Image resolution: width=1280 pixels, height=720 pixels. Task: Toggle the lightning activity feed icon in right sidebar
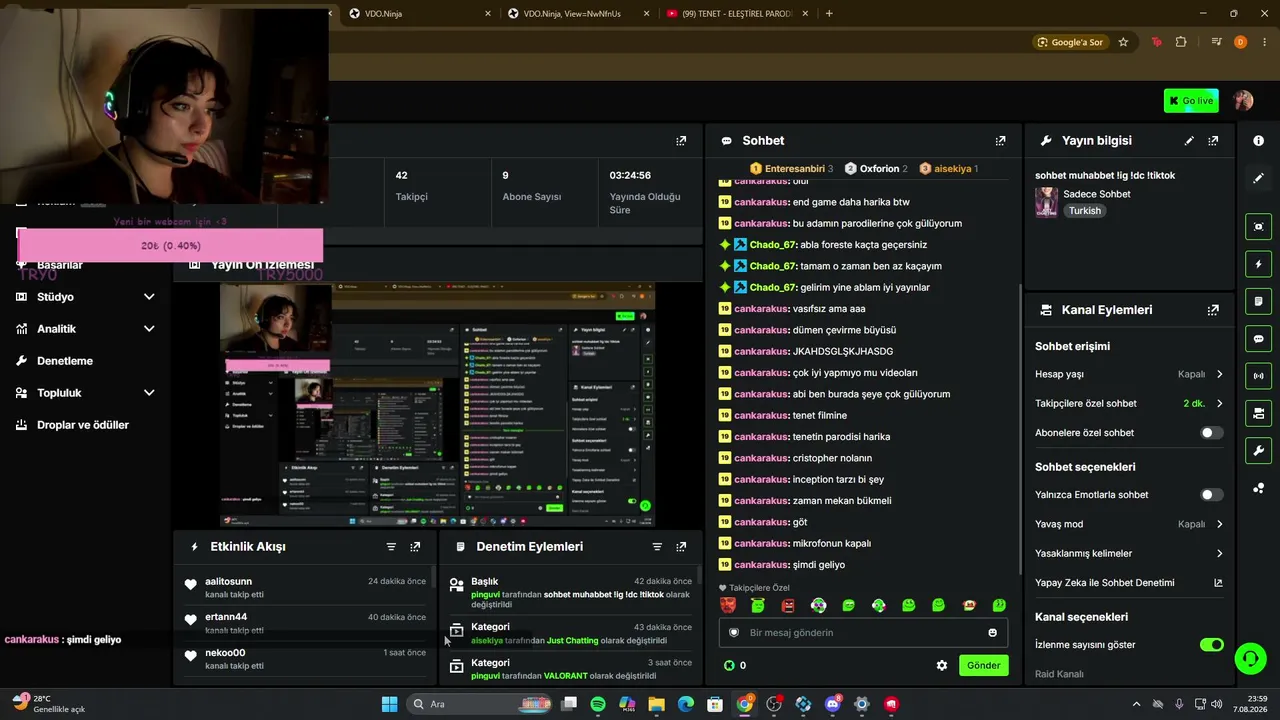(1258, 264)
